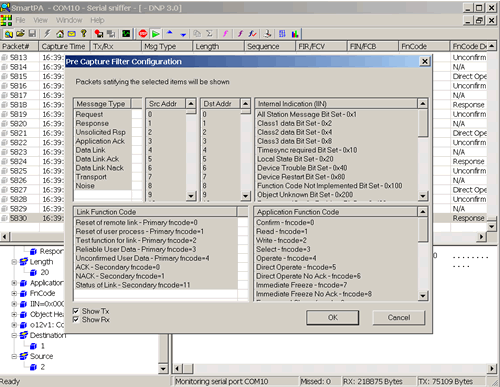
Task: Click Cancel in the filter dialog
Action: point(399,317)
